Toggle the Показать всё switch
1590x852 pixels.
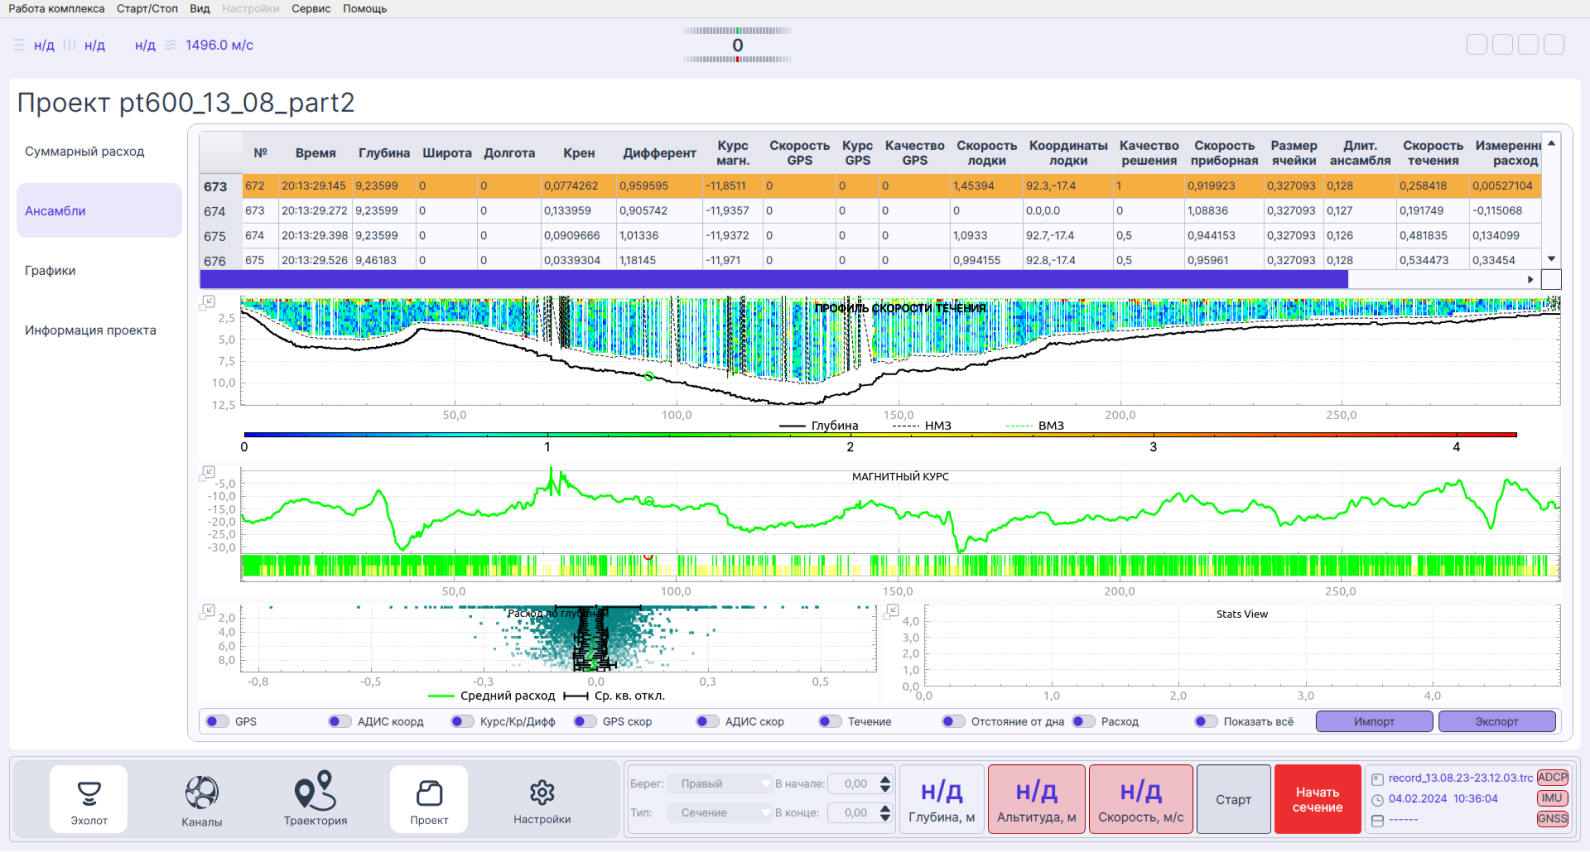click(1206, 721)
